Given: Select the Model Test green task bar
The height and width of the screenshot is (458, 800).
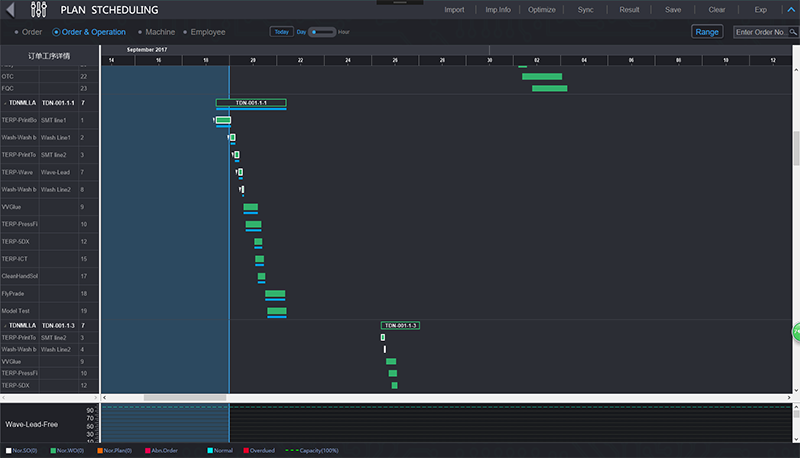Looking at the screenshot, I should (x=277, y=311).
